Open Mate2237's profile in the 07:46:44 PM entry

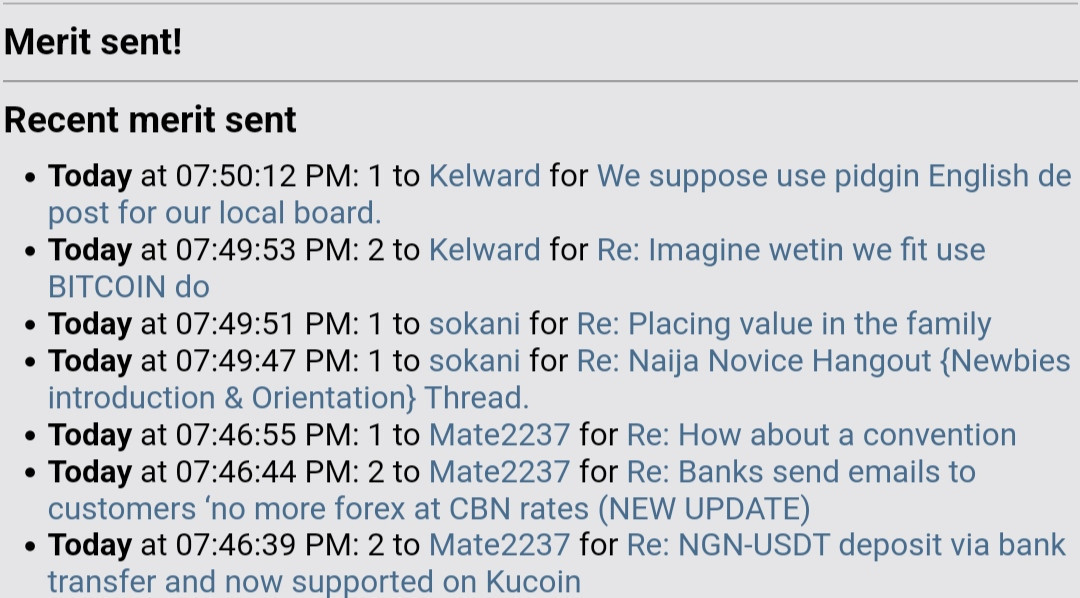point(499,473)
